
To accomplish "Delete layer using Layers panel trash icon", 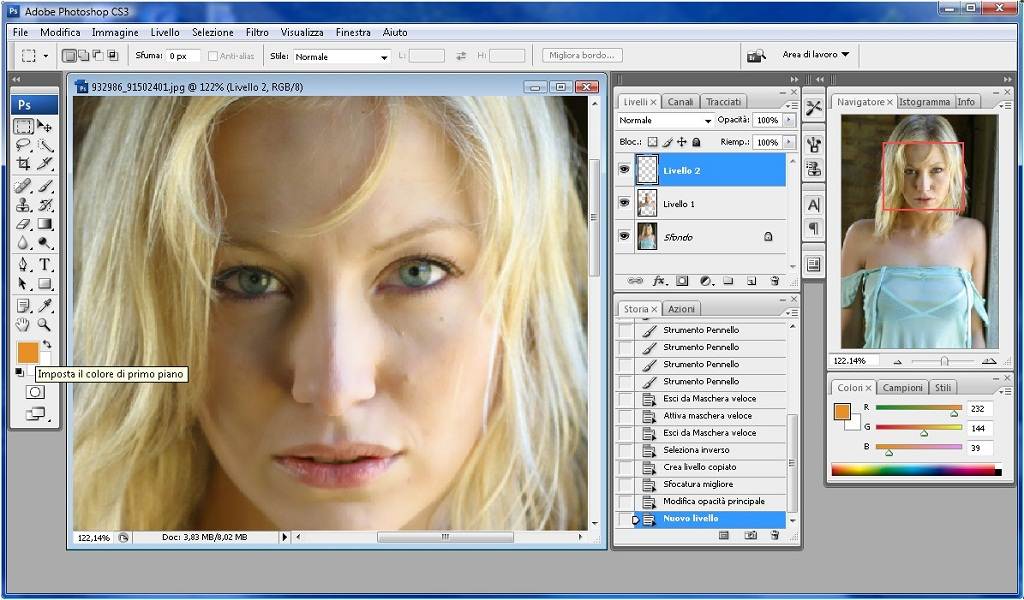I will click(x=774, y=281).
